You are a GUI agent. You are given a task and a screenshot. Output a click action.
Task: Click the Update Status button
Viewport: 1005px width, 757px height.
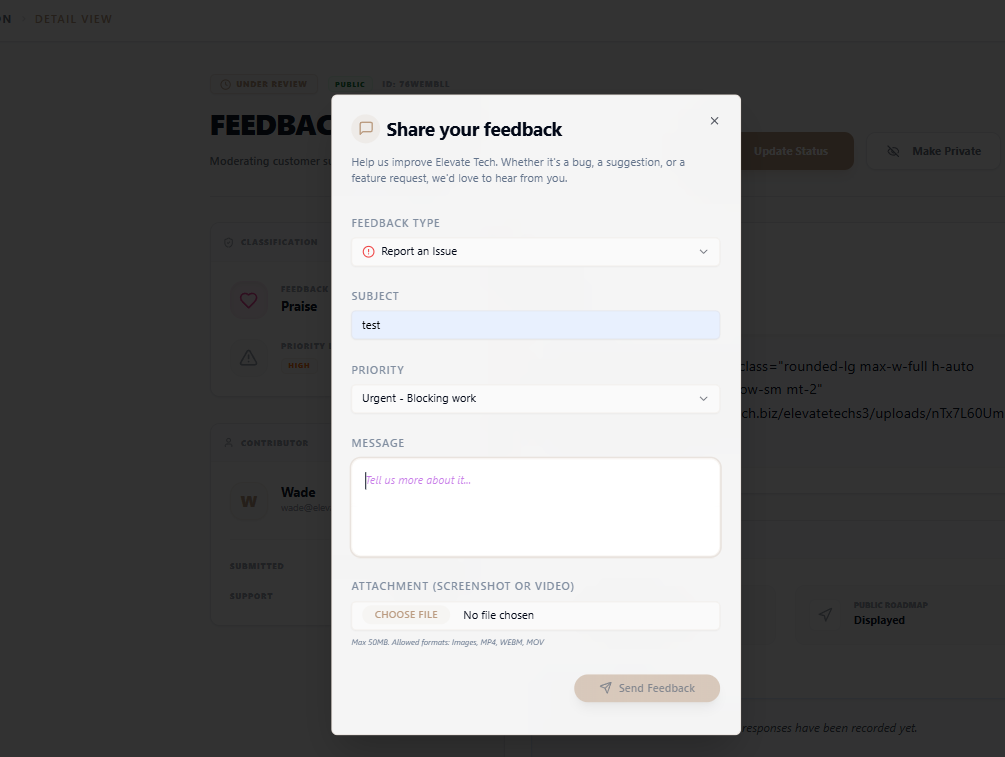(x=790, y=151)
